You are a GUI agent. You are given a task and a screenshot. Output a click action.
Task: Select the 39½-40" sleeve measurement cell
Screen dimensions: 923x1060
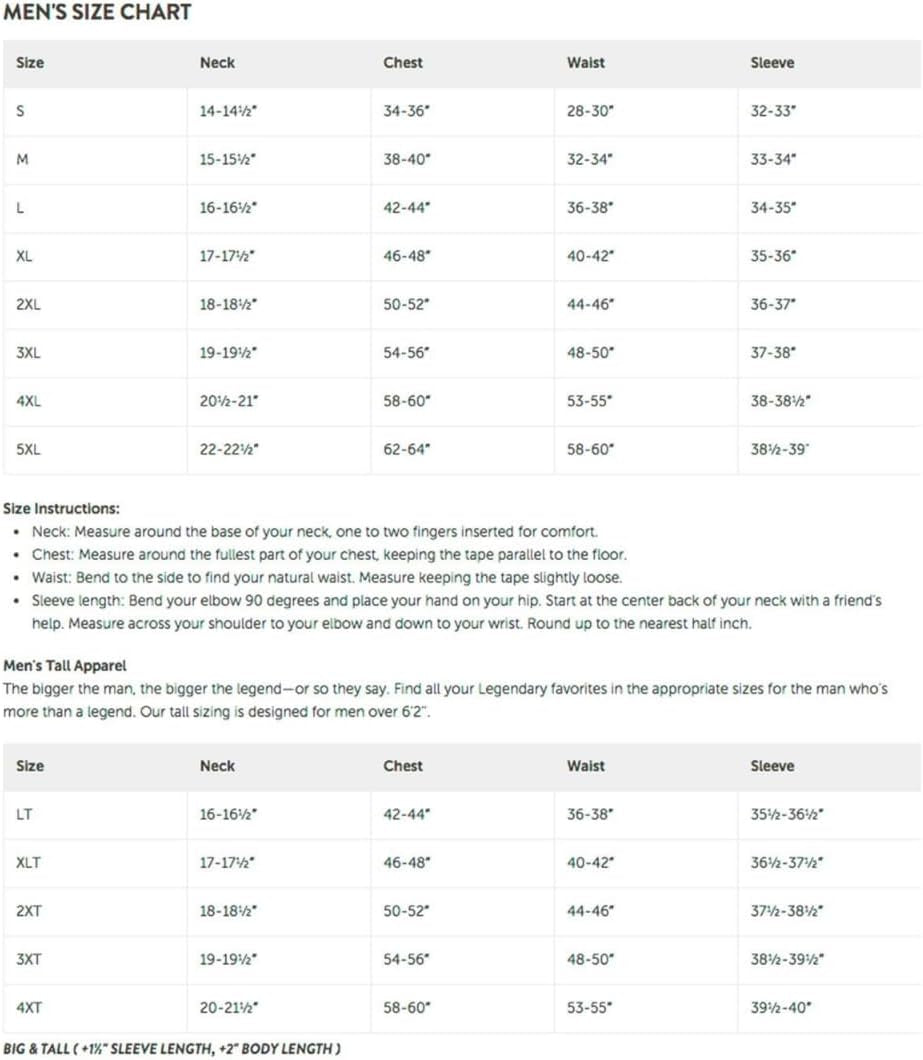(782, 1007)
